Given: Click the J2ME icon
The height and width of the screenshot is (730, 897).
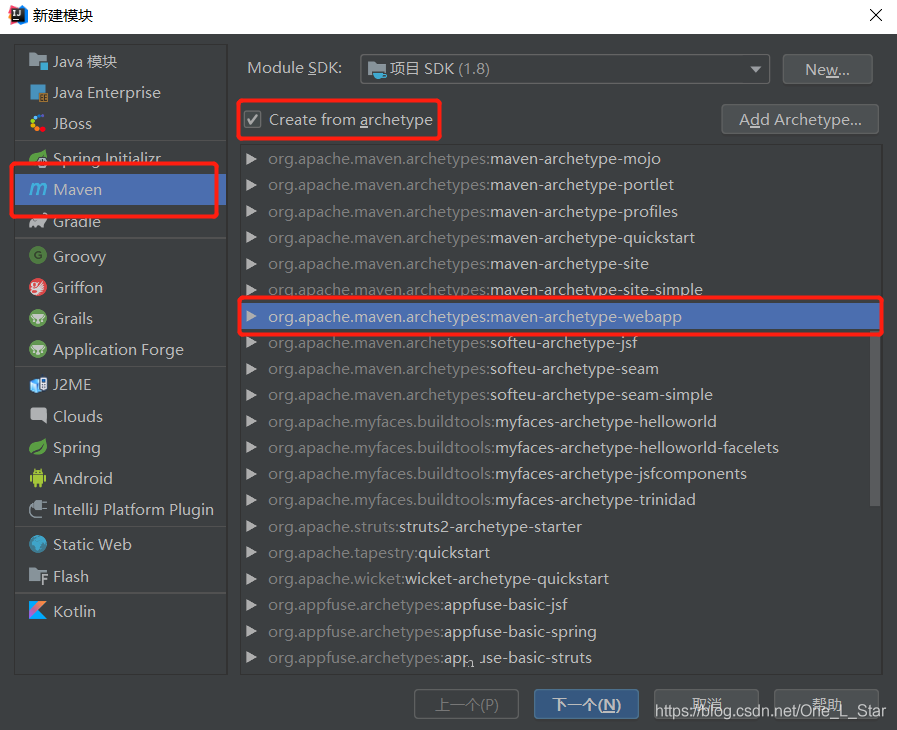Looking at the screenshot, I should pyautogui.click(x=38, y=384).
